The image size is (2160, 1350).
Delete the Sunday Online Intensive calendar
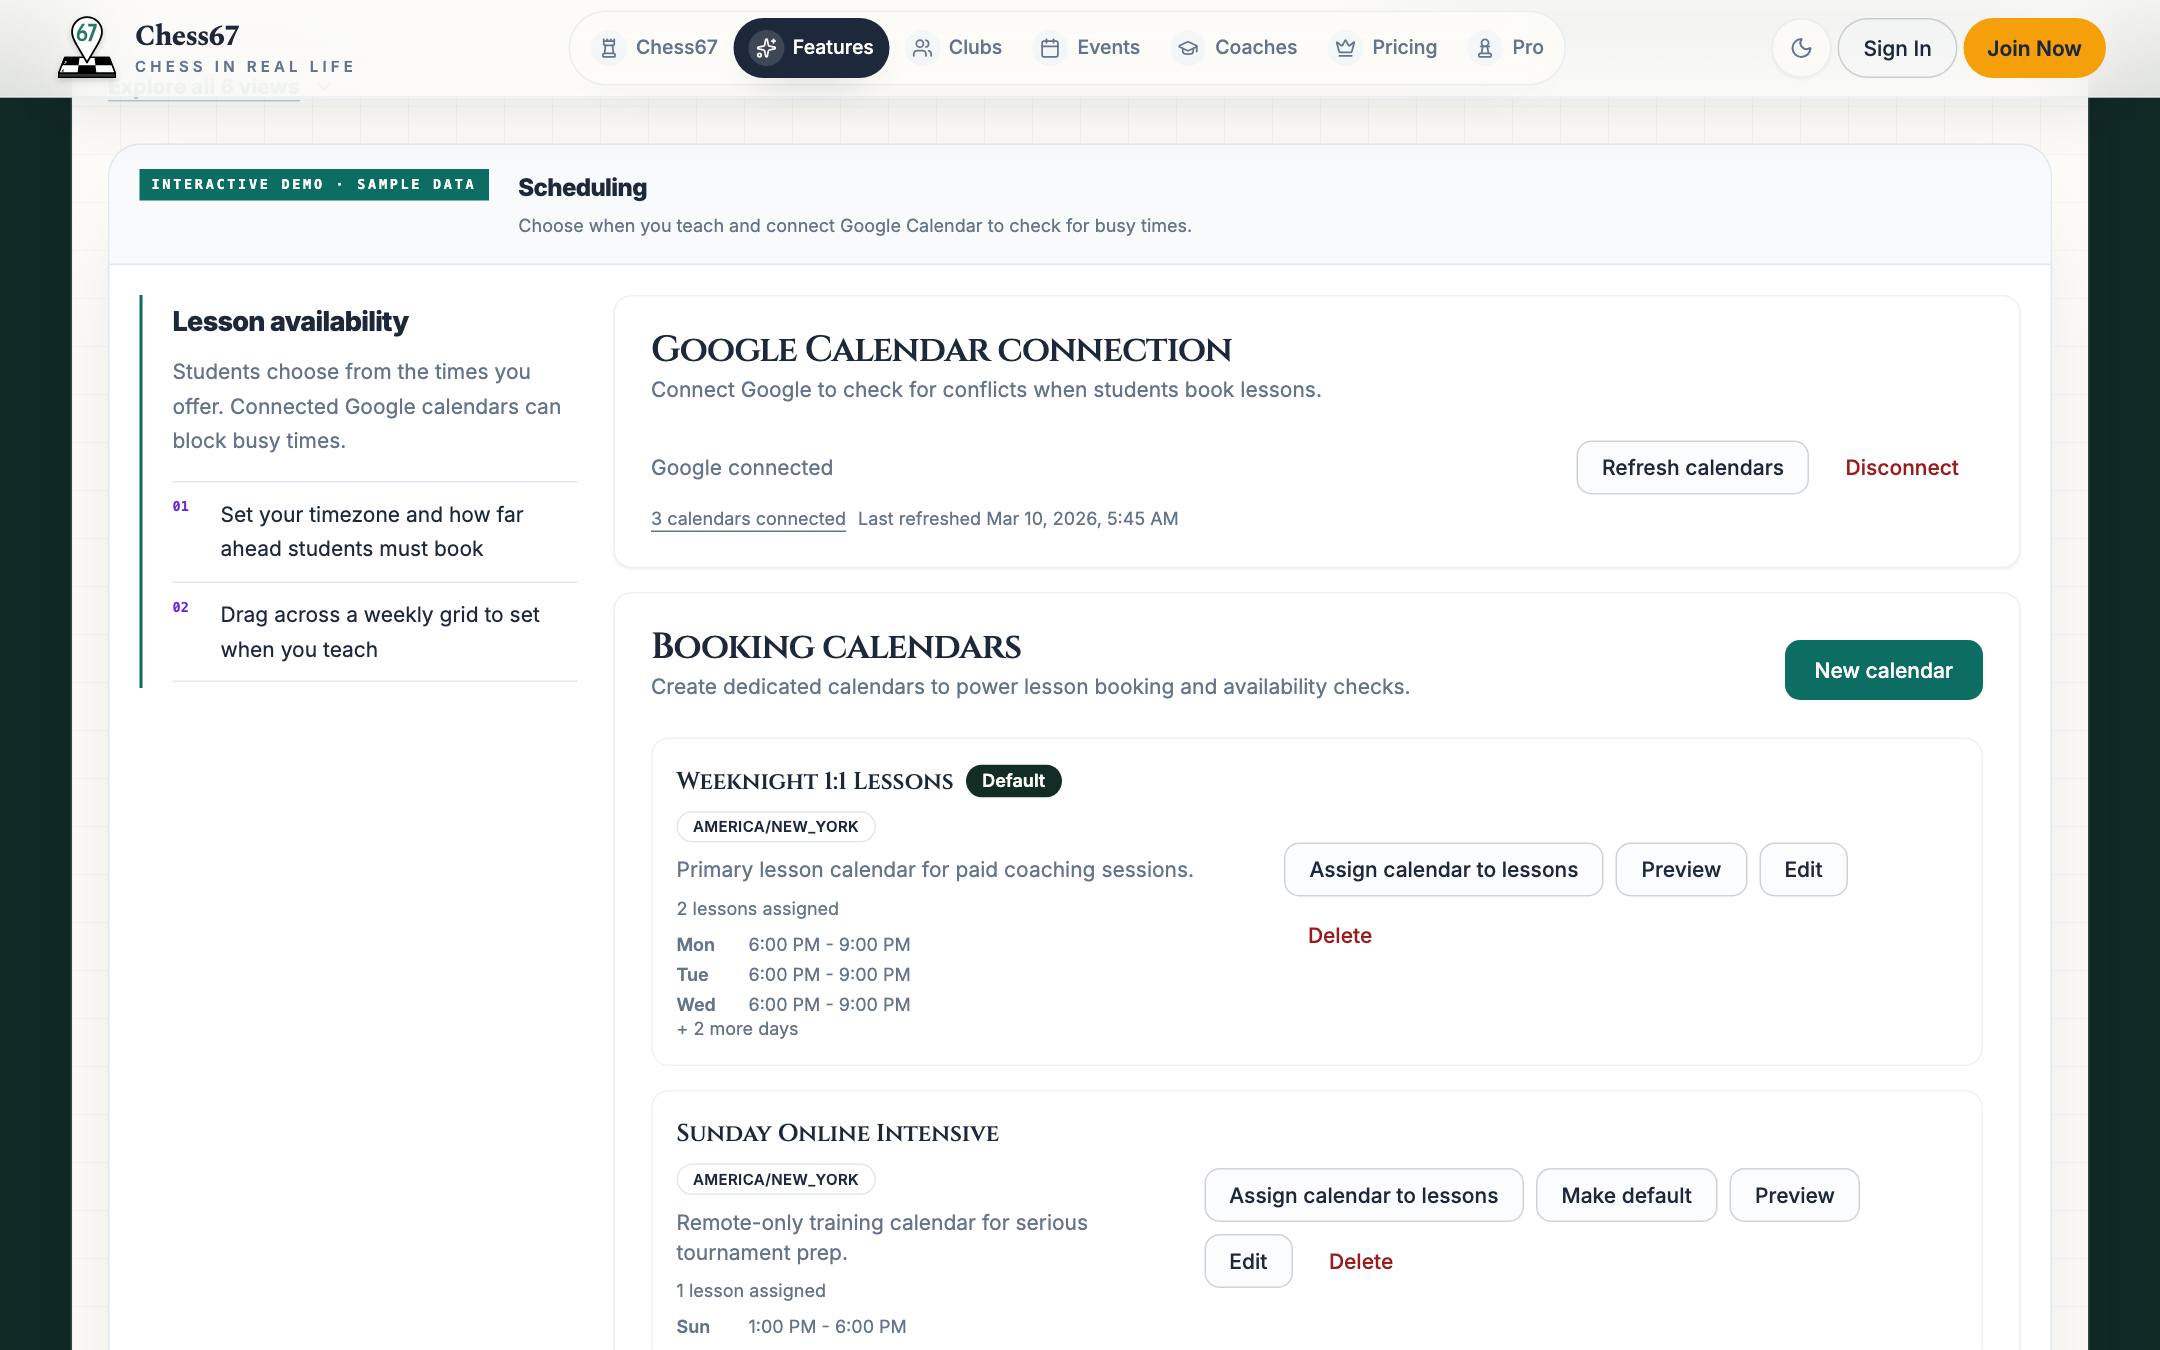tap(1360, 1261)
